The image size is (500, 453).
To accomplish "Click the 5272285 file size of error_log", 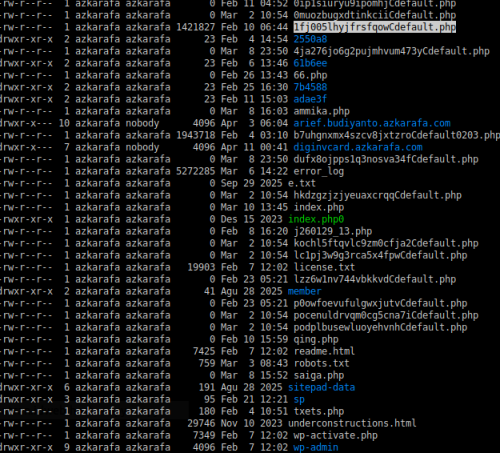I will (196, 171).
